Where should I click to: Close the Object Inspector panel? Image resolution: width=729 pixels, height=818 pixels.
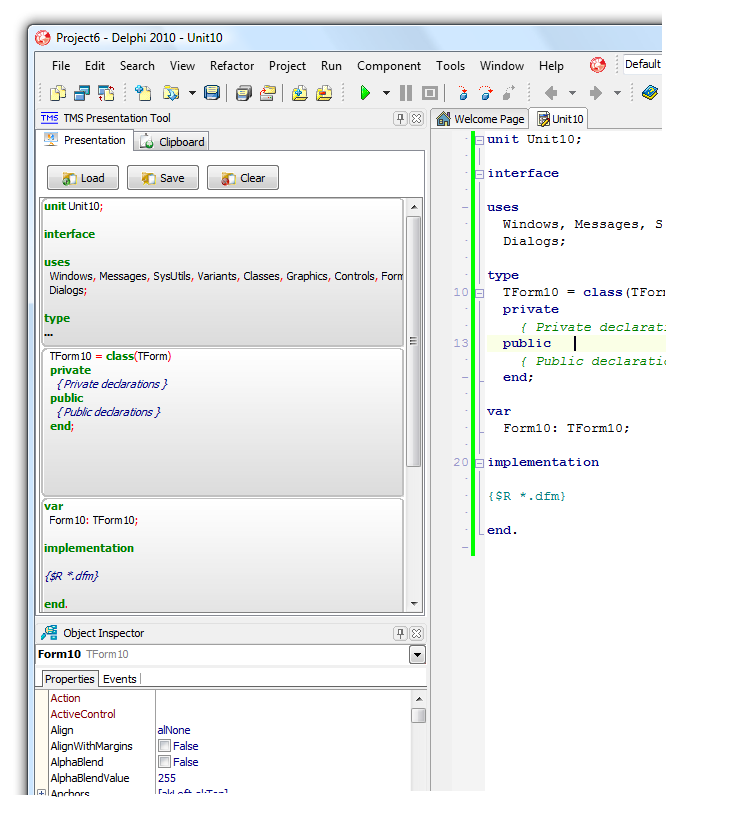click(x=416, y=633)
